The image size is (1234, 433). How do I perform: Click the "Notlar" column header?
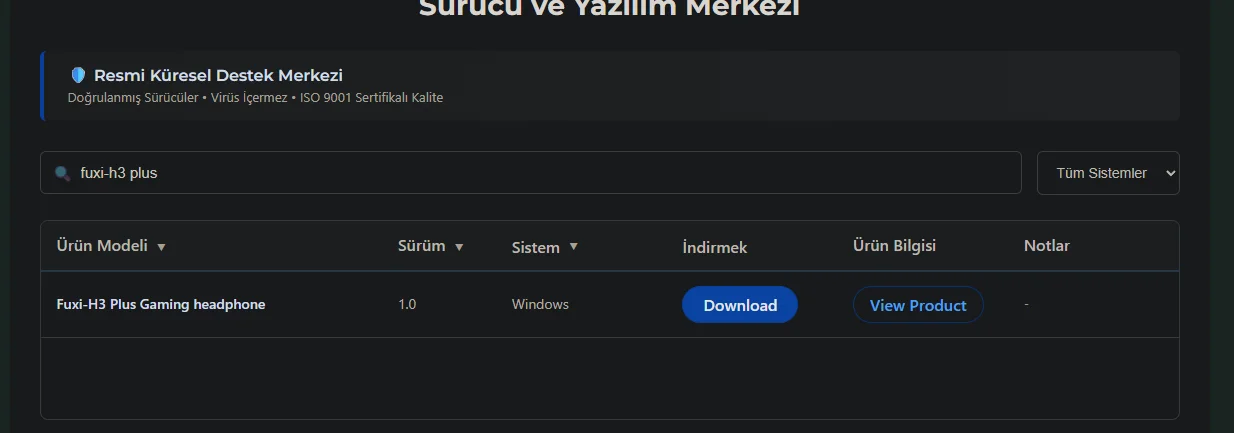(1047, 246)
